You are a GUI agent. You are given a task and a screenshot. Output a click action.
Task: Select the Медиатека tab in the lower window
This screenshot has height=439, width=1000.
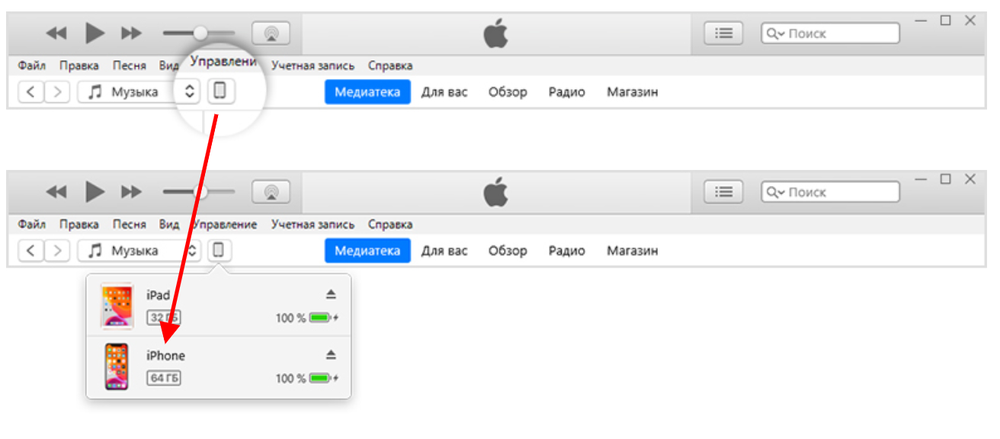point(367,251)
